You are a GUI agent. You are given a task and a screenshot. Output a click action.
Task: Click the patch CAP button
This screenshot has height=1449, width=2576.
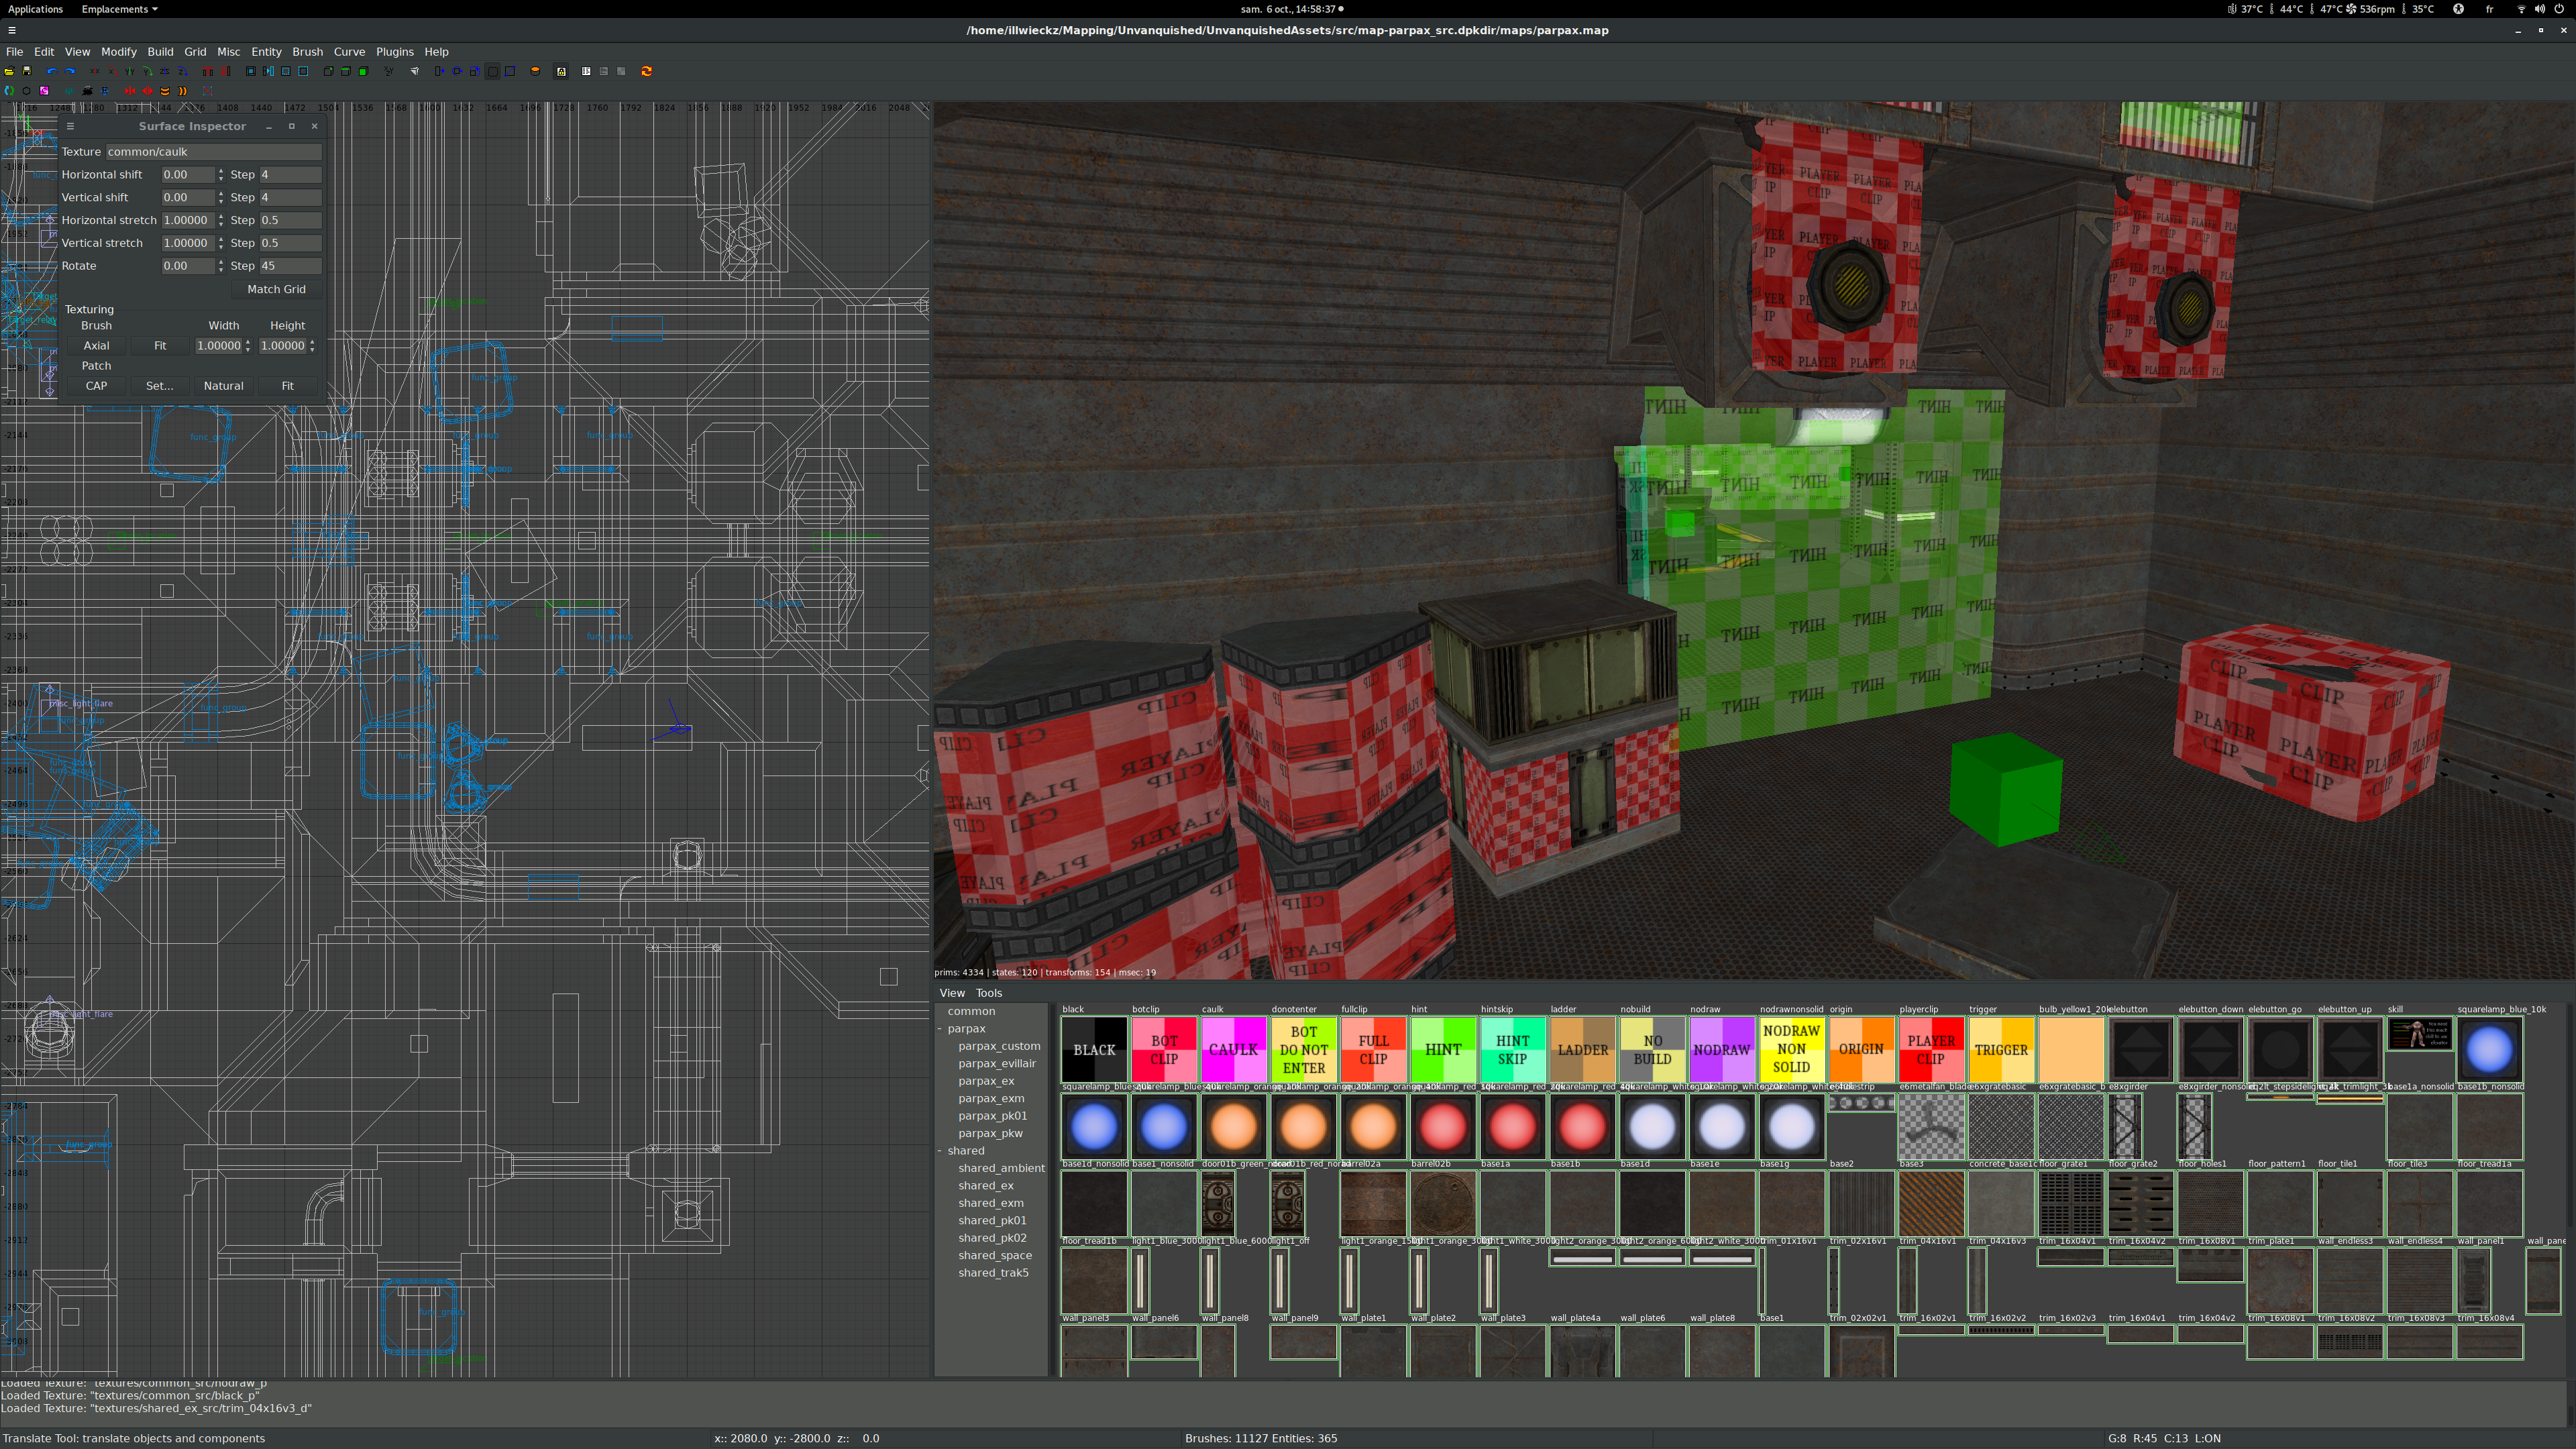pos(96,385)
